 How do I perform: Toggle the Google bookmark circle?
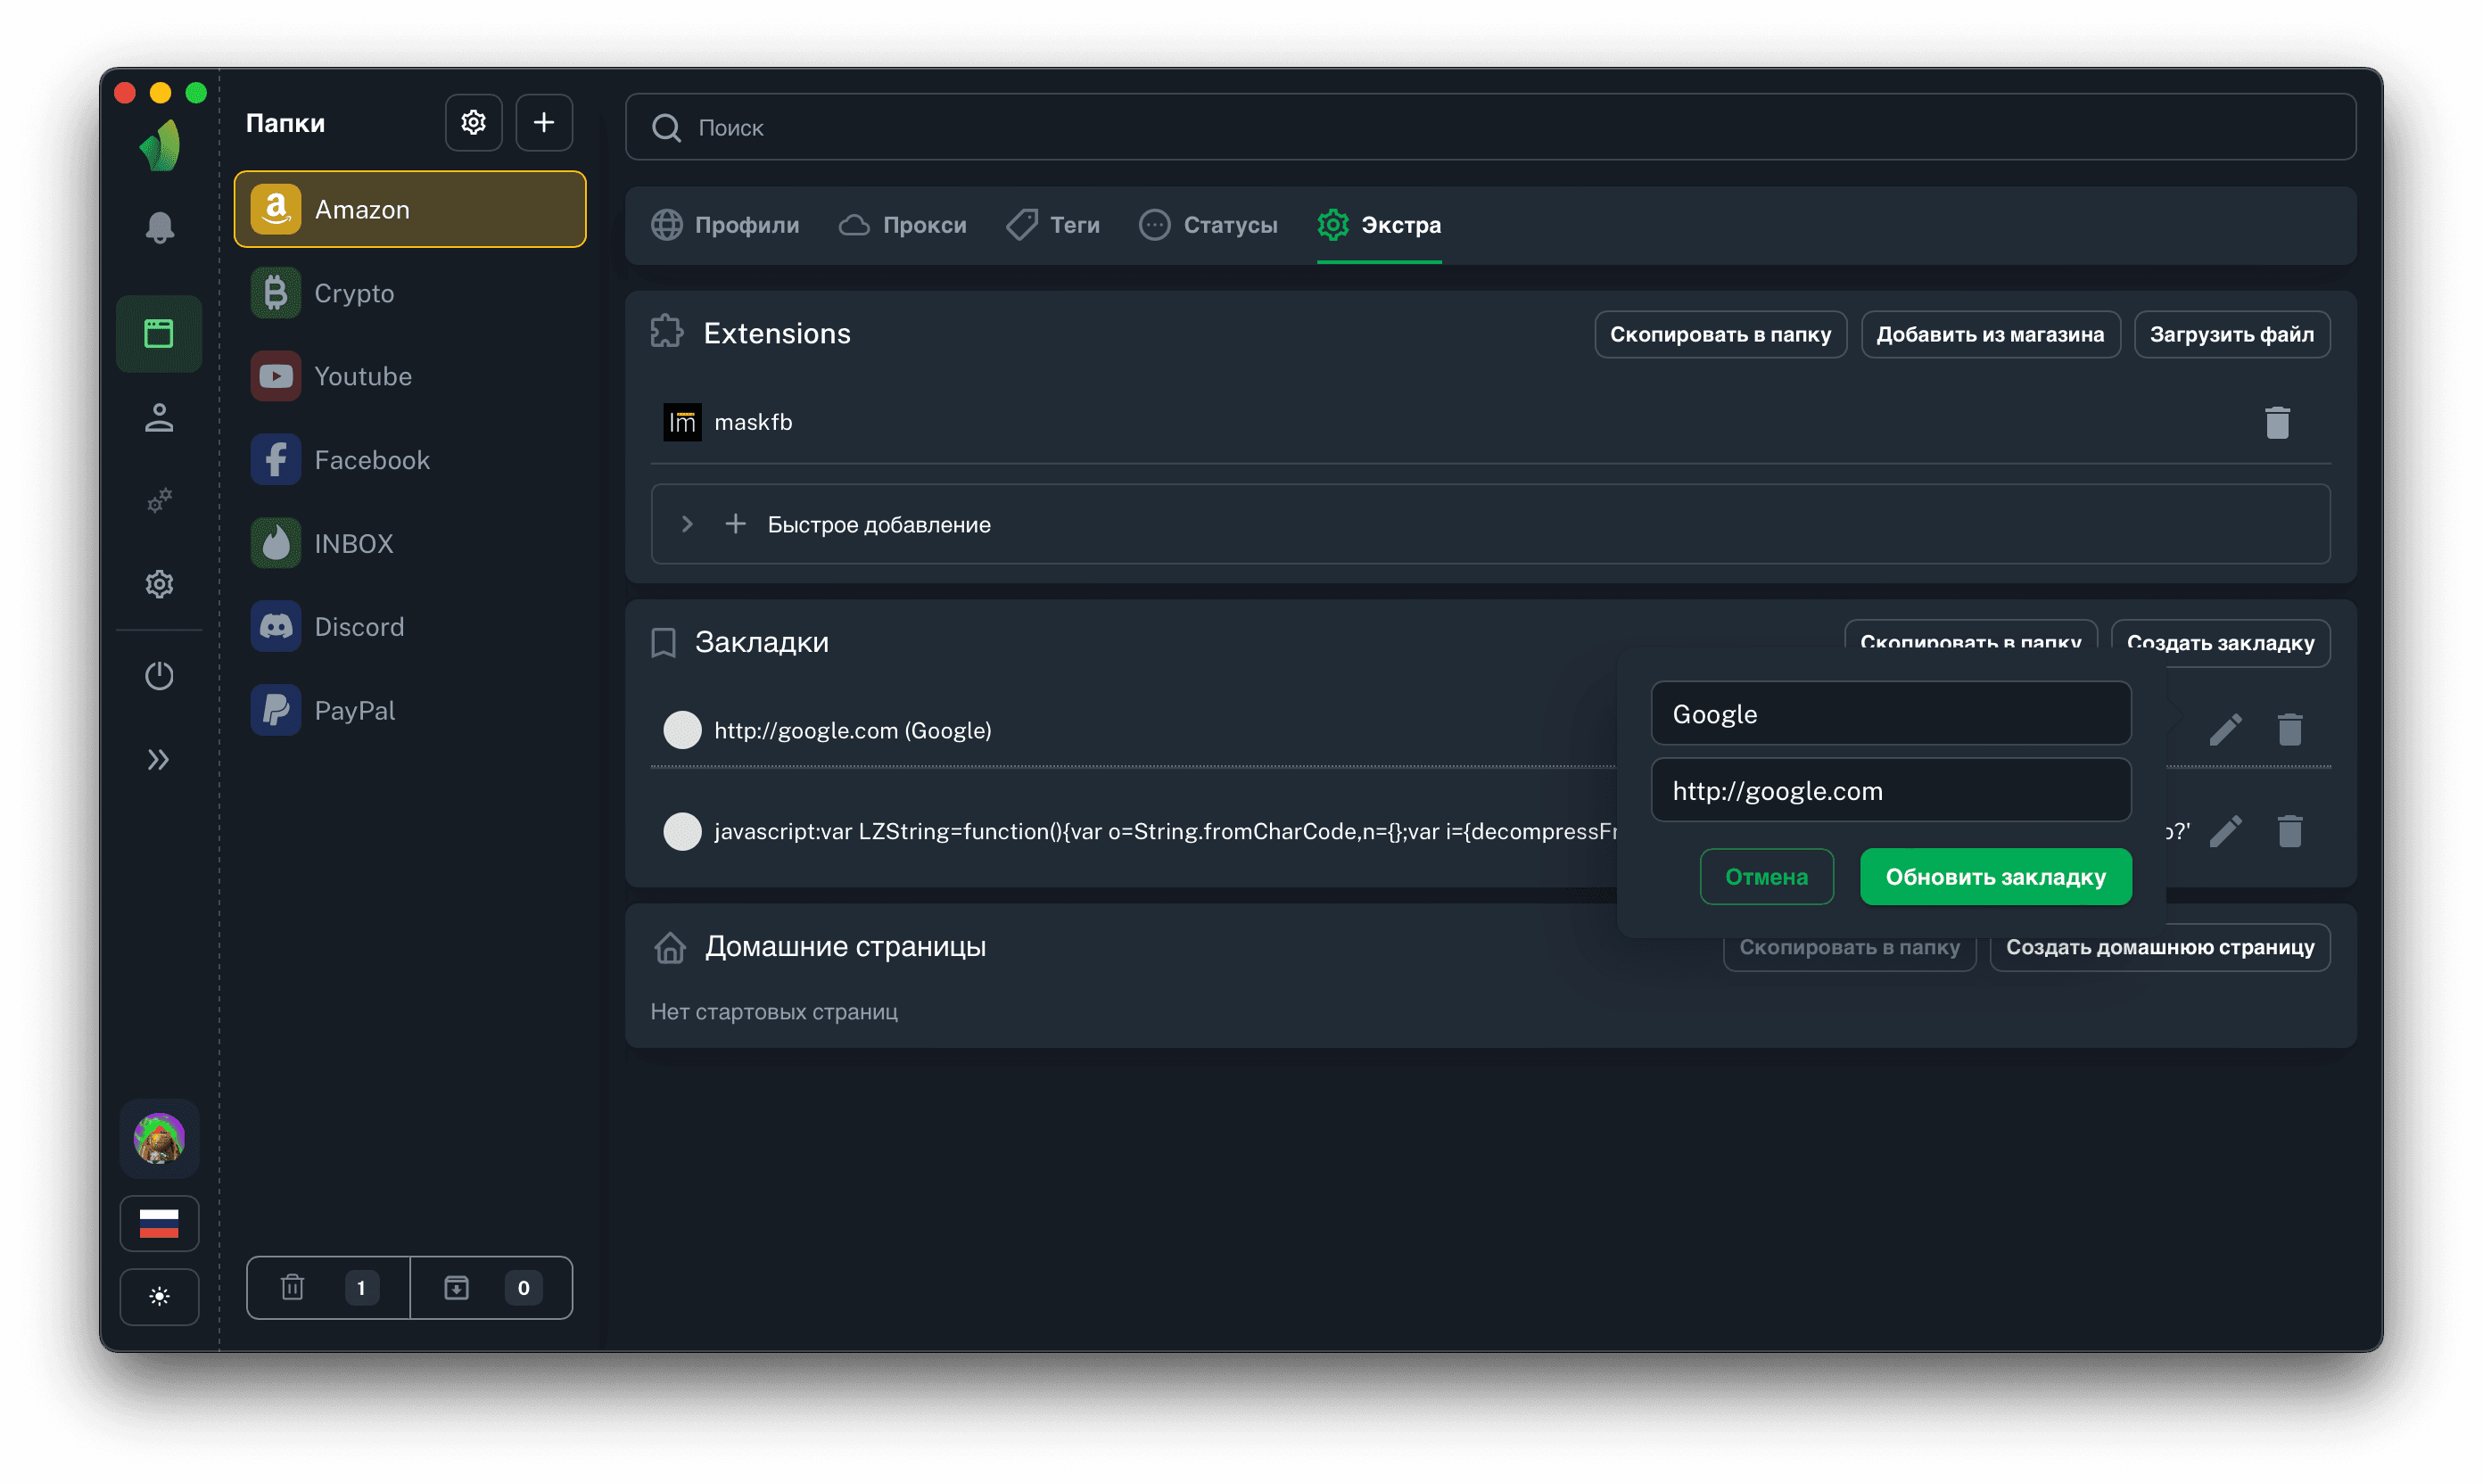click(683, 730)
